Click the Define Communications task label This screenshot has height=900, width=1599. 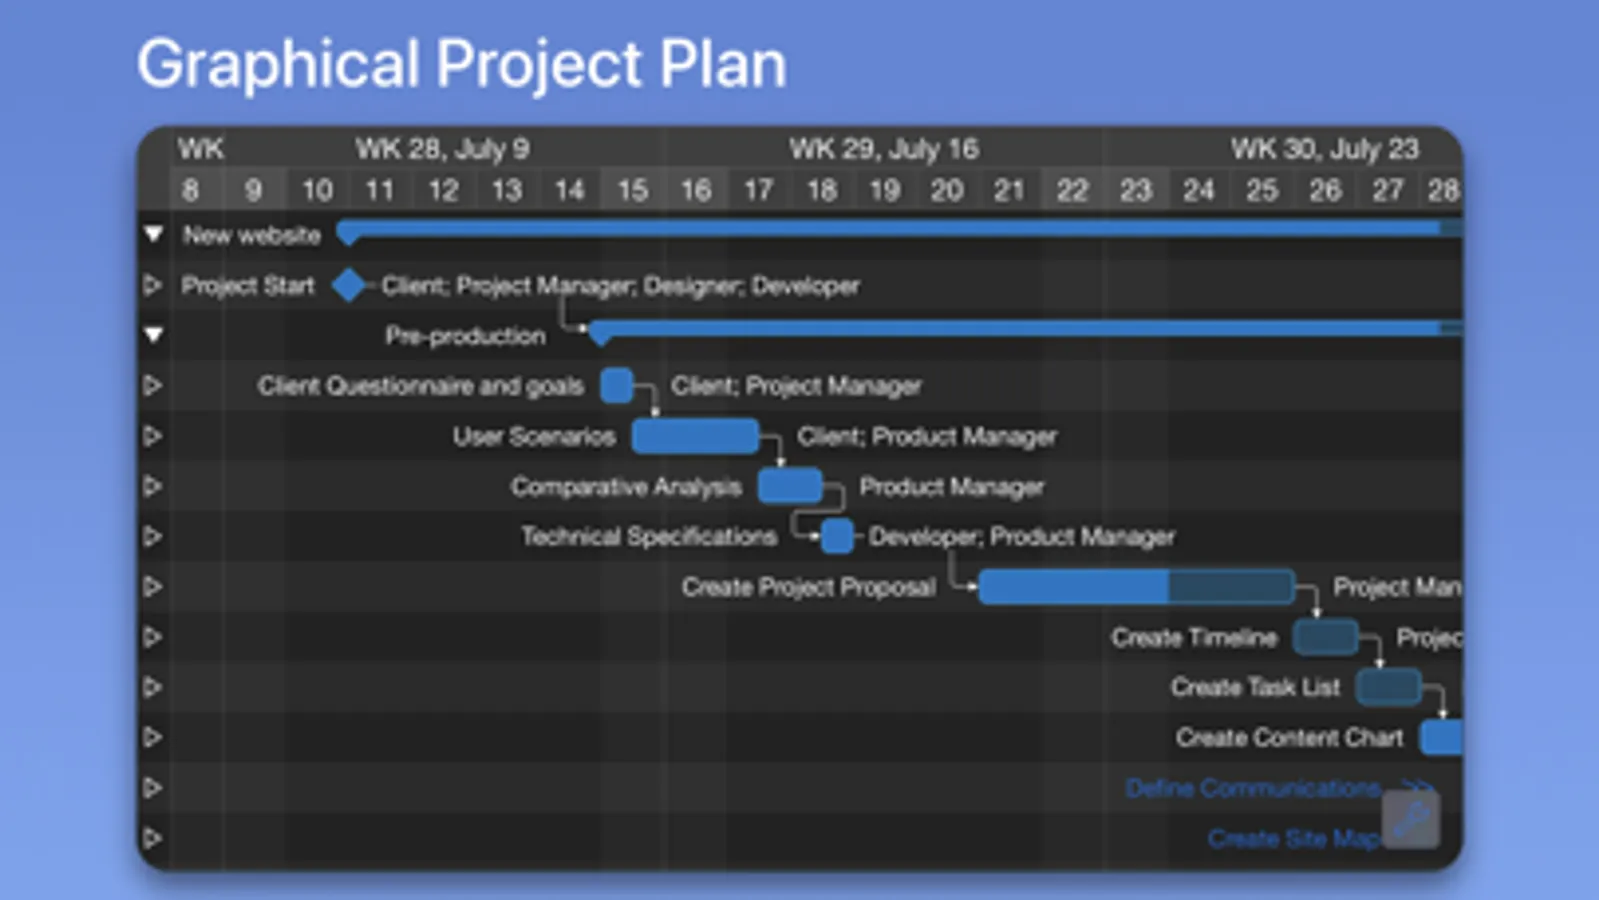point(1252,788)
